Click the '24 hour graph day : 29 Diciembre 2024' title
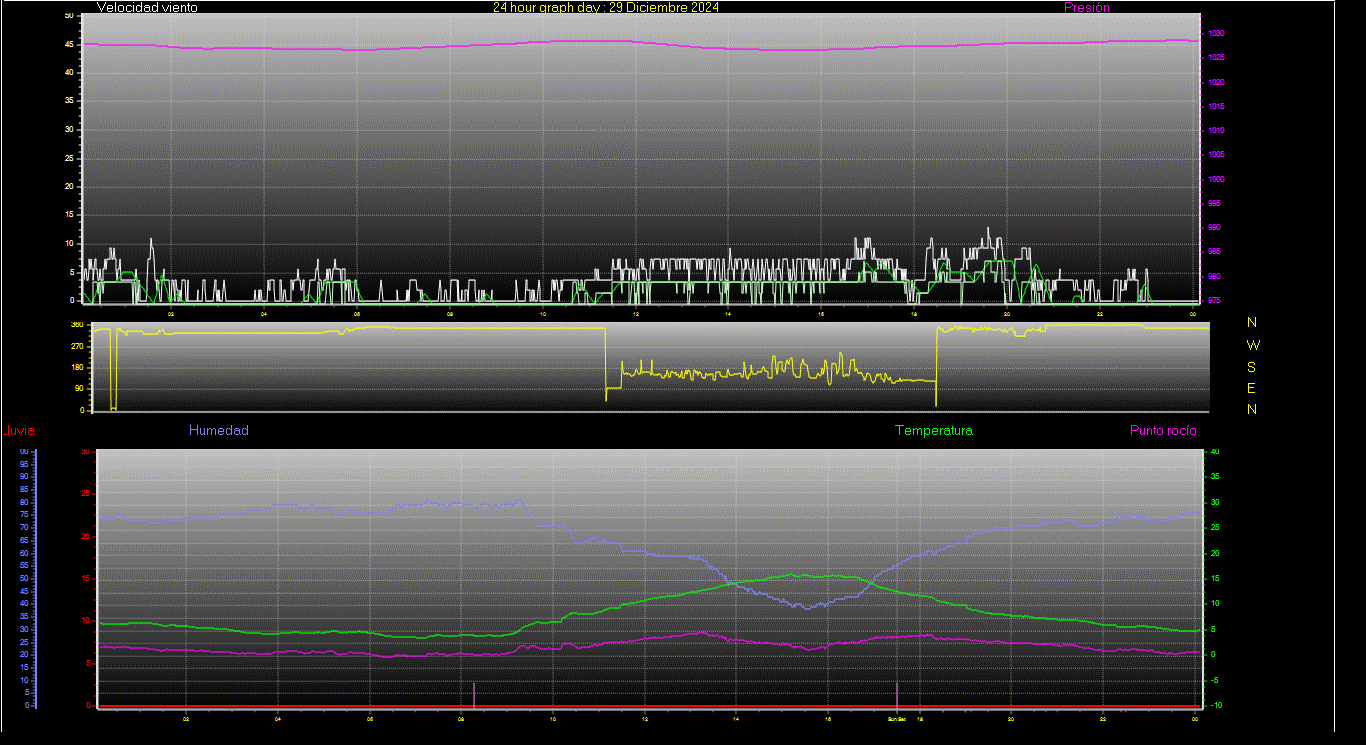The height and width of the screenshot is (745, 1366). [605, 7]
